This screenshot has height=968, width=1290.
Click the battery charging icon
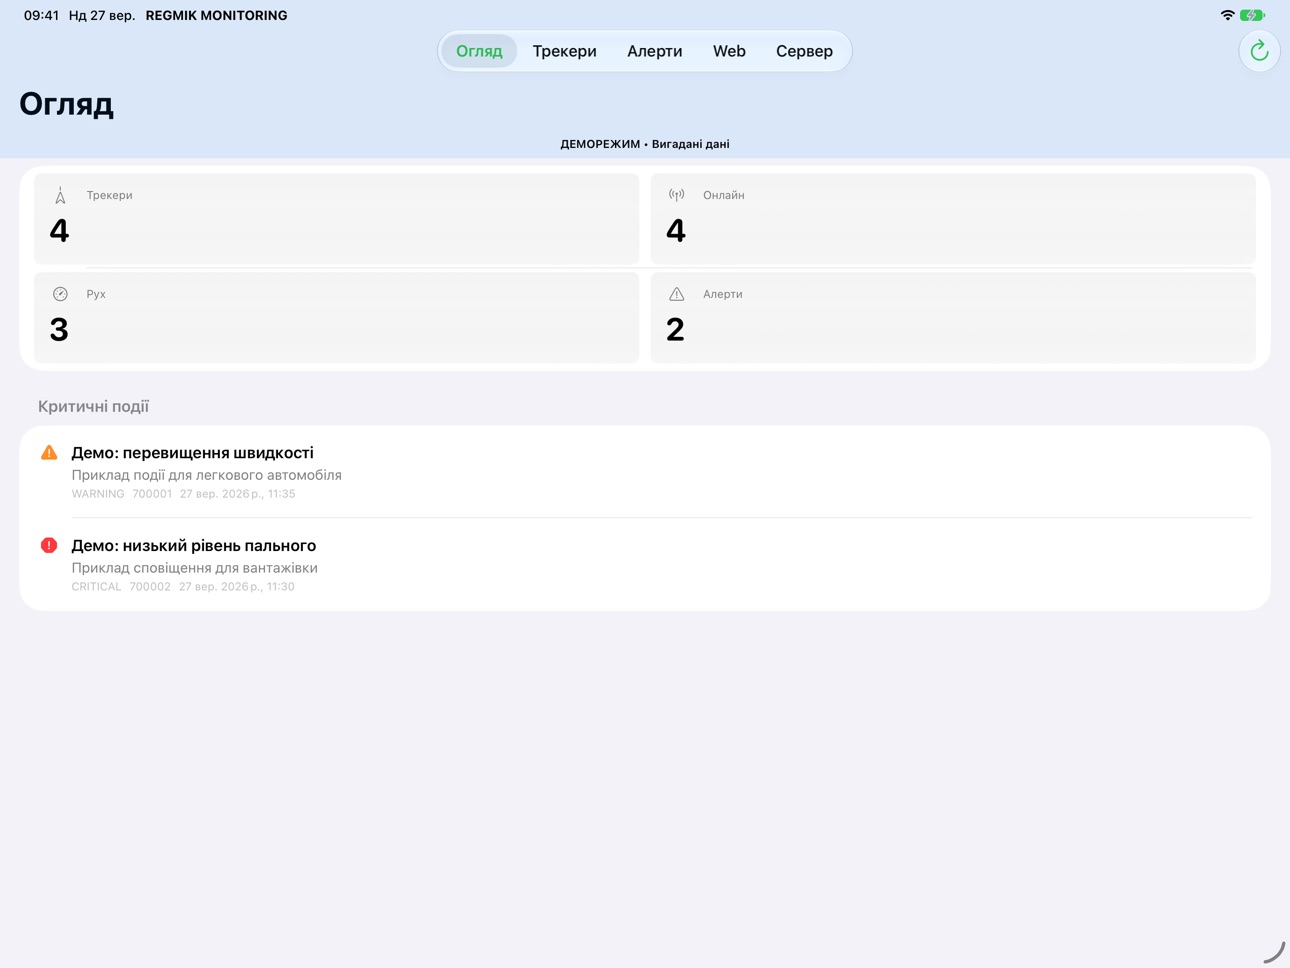tap(1252, 15)
